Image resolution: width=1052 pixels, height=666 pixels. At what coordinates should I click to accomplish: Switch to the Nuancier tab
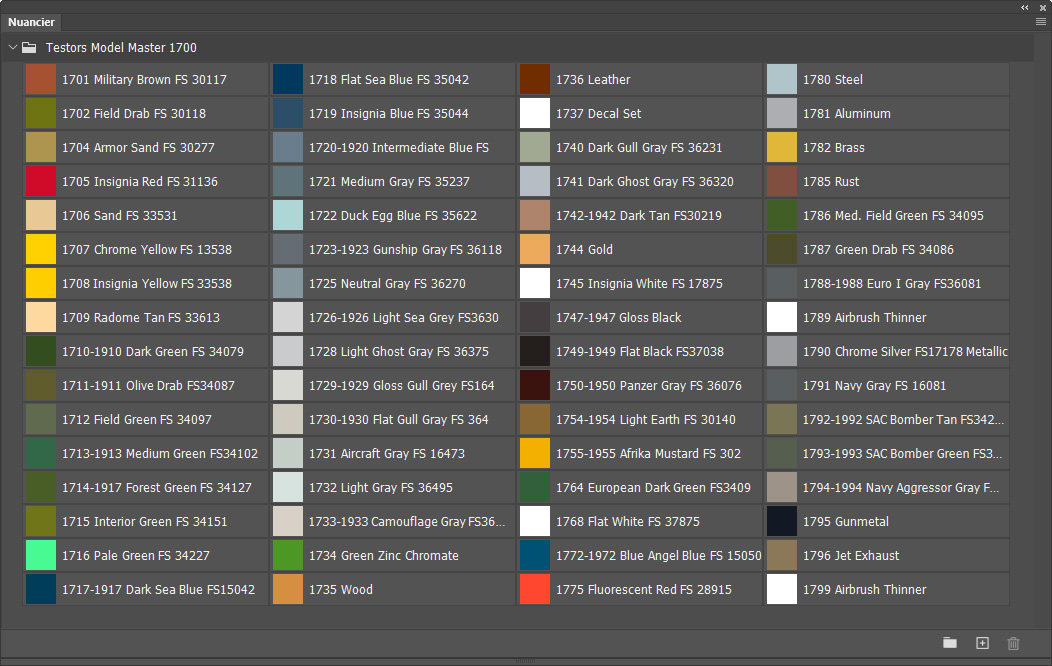point(31,22)
